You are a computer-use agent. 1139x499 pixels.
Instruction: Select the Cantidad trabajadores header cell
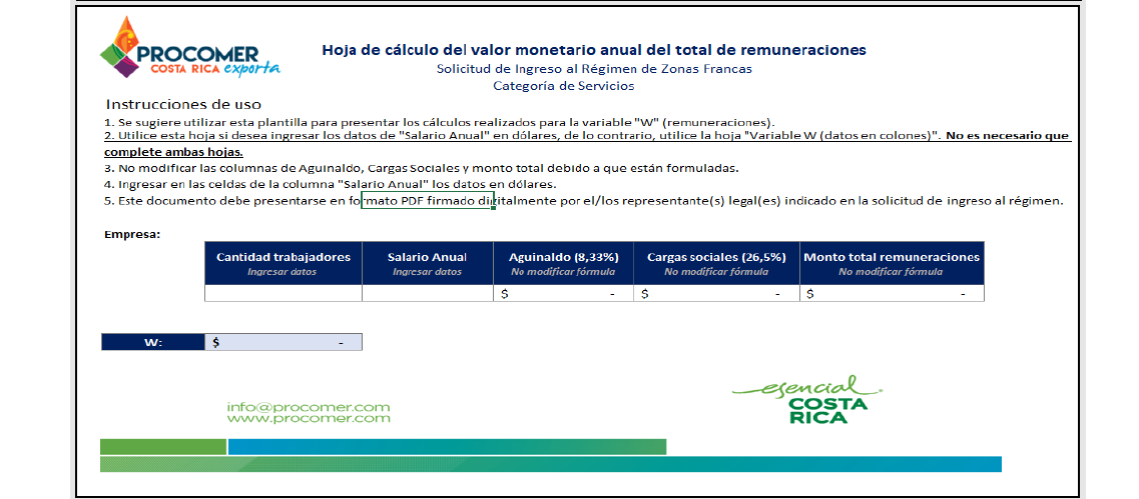tap(283, 263)
